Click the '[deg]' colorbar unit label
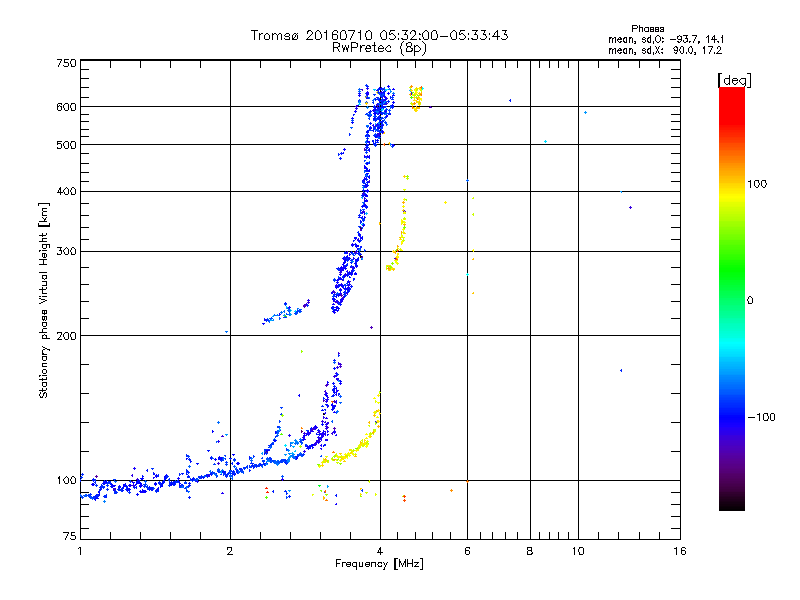Viewport: 800px width, 600px height. [734, 80]
